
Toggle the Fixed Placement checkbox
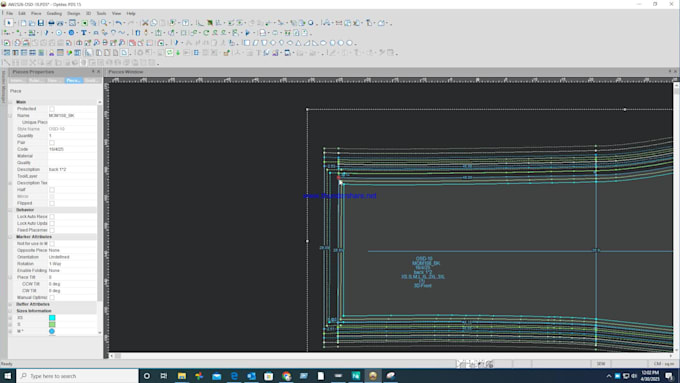point(52,230)
